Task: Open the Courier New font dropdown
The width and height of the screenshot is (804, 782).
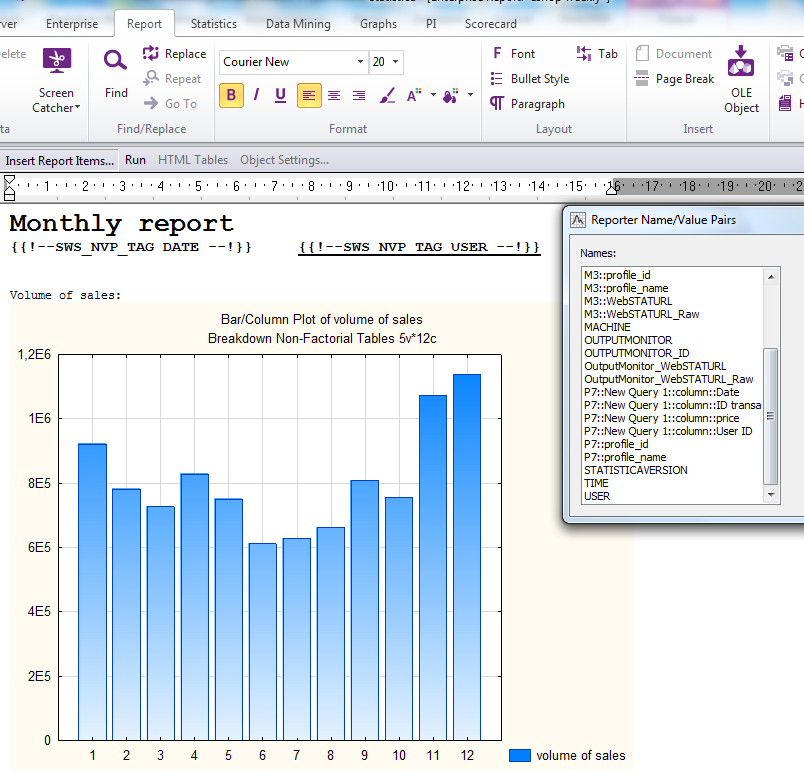Action: (360, 62)
